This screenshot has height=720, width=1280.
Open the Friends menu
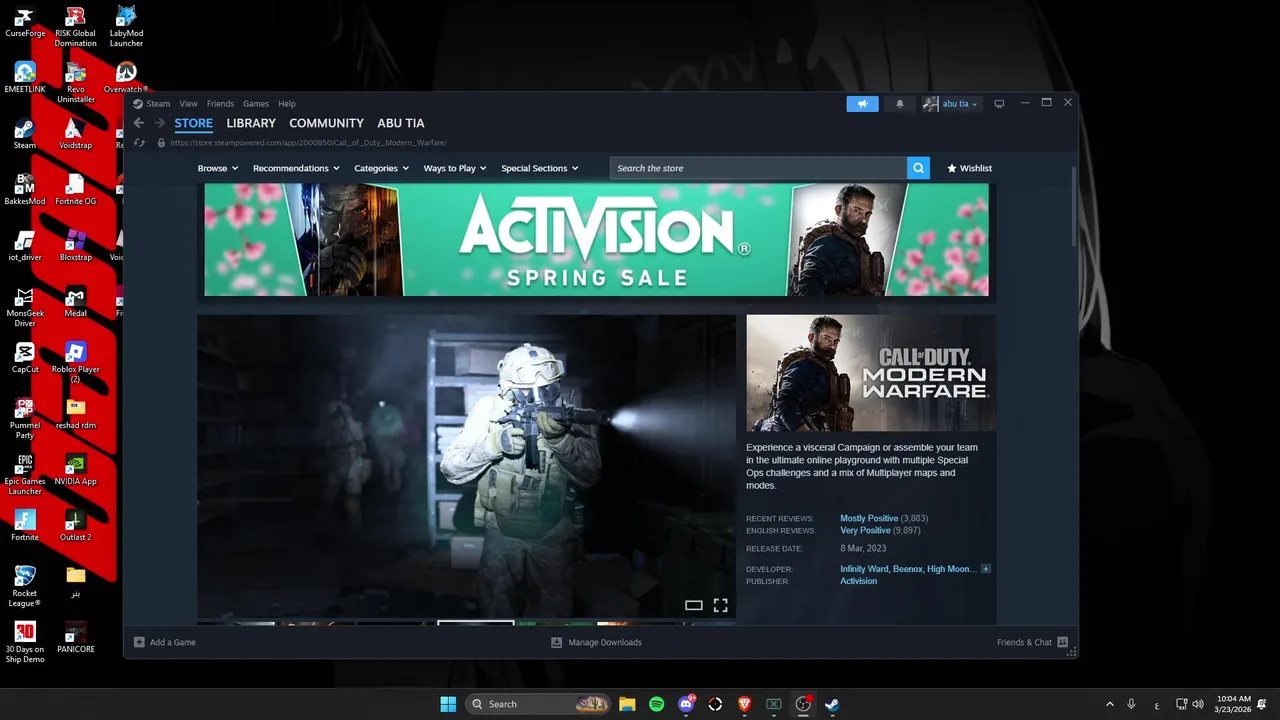220,104
